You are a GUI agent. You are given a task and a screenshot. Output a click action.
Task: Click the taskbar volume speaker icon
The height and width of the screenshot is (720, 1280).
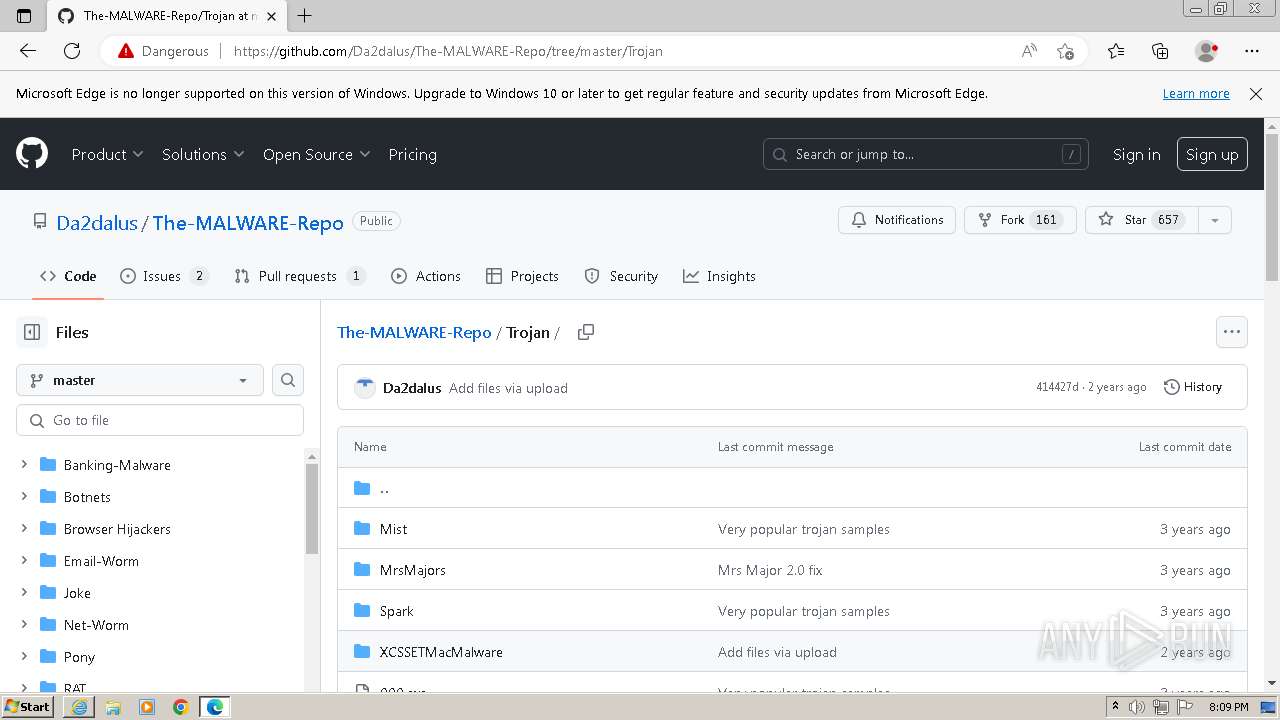click(1138, 707)
